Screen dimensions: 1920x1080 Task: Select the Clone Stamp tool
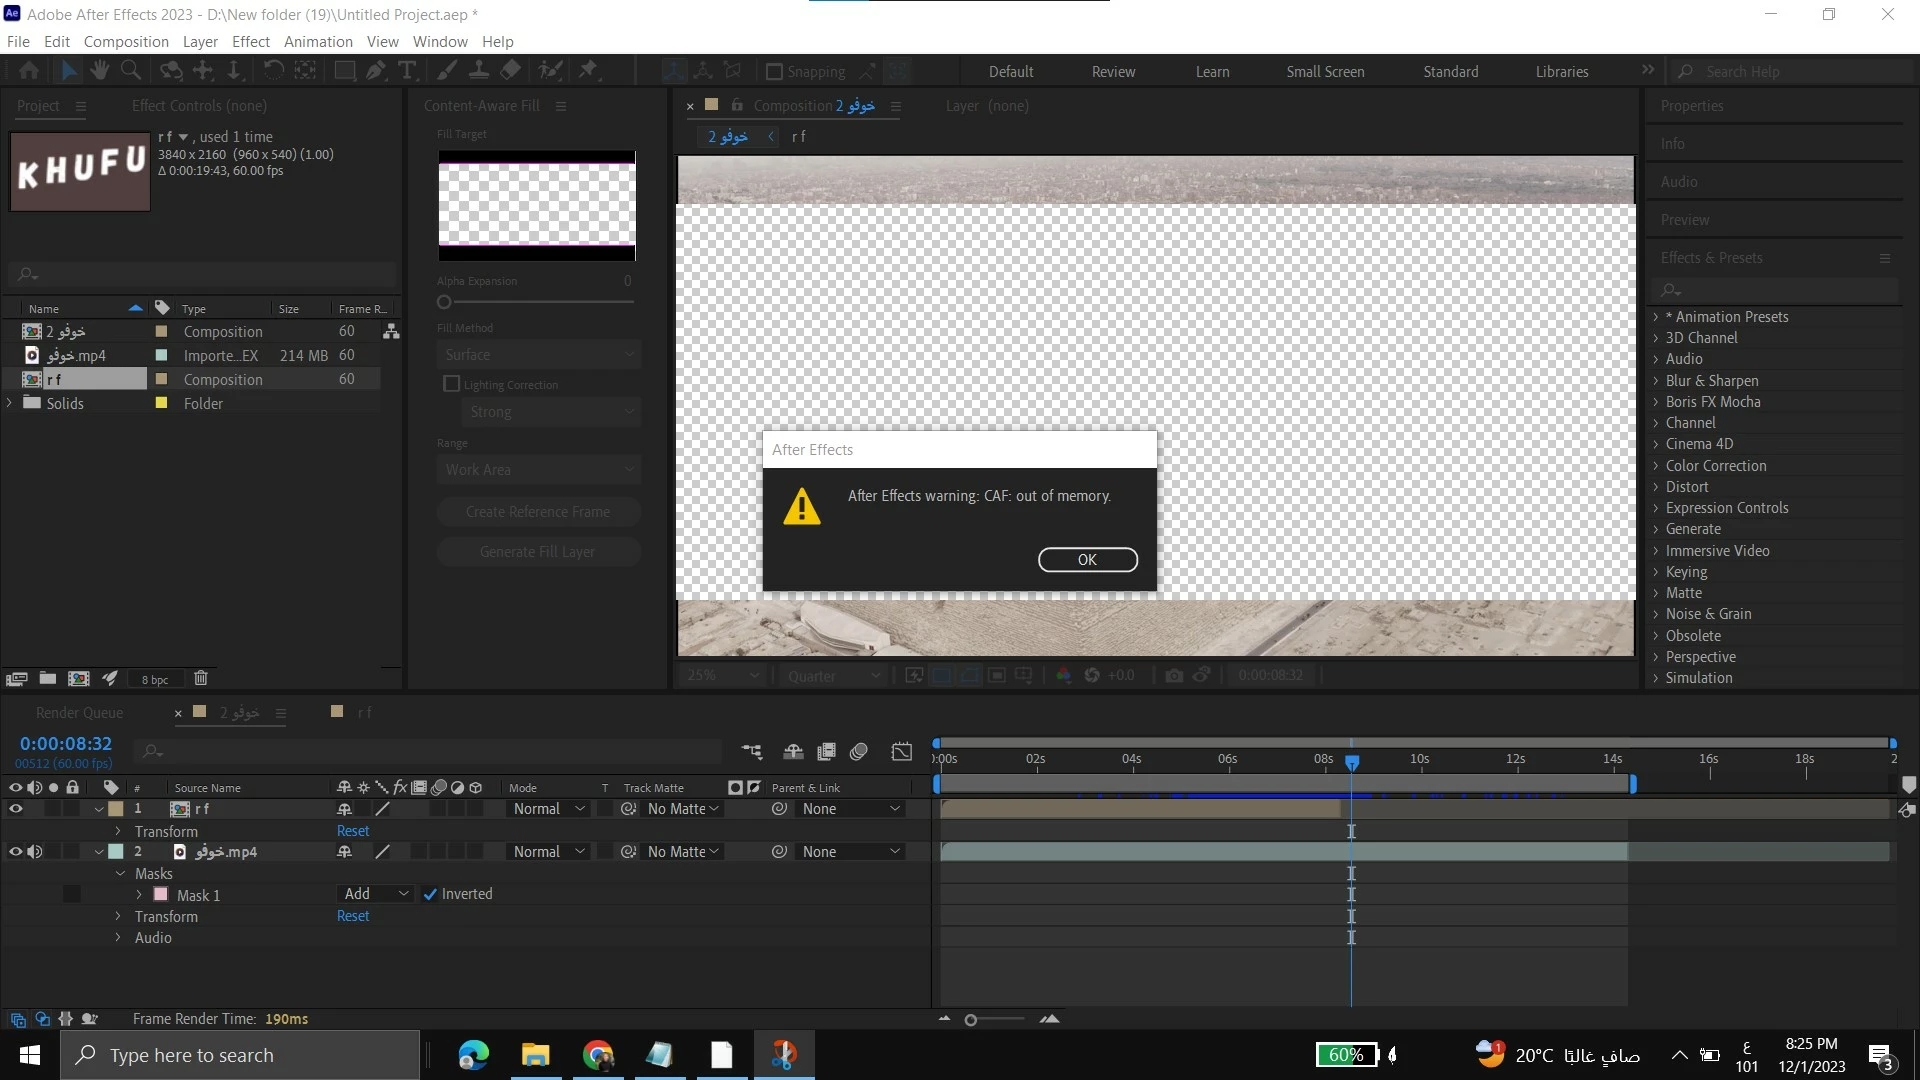(479, 70)
